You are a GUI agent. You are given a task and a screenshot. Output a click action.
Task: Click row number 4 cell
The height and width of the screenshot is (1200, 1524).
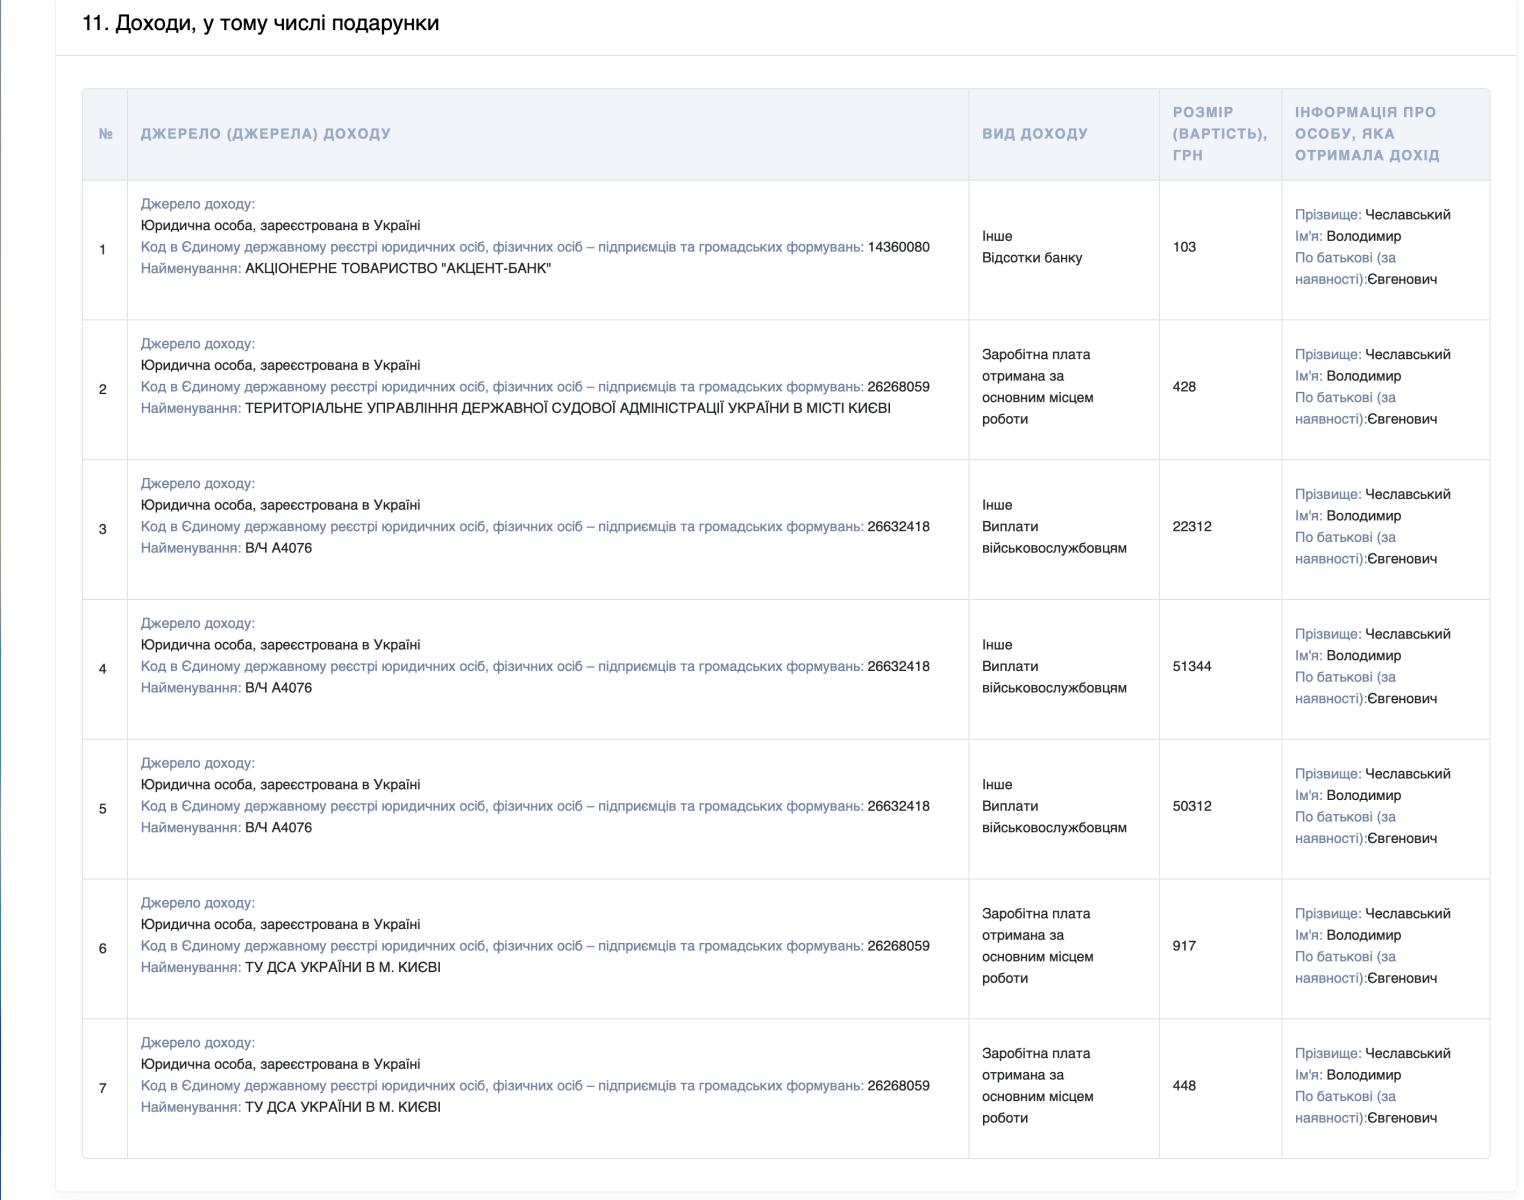coord(103,669)
